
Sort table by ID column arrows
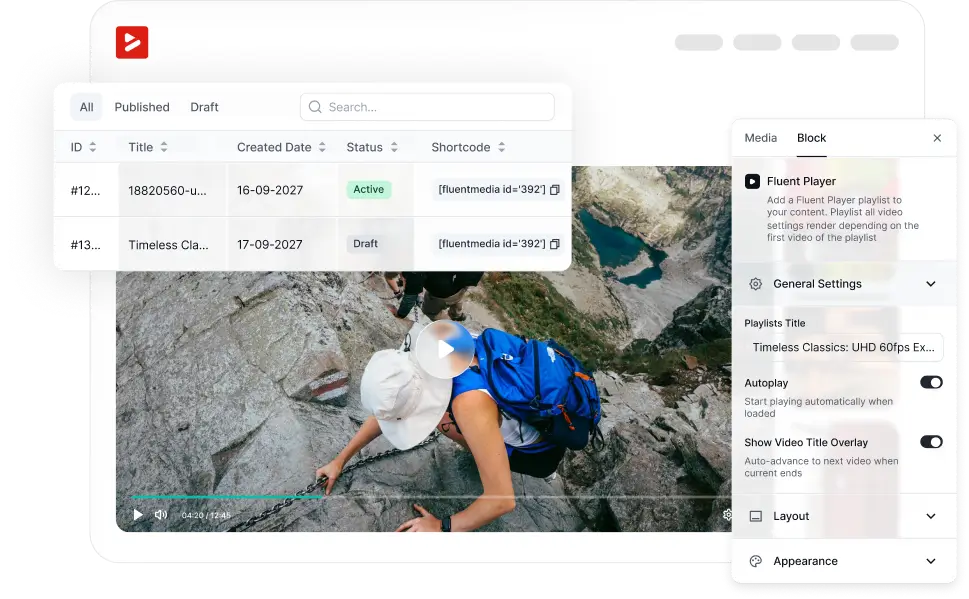93,147
